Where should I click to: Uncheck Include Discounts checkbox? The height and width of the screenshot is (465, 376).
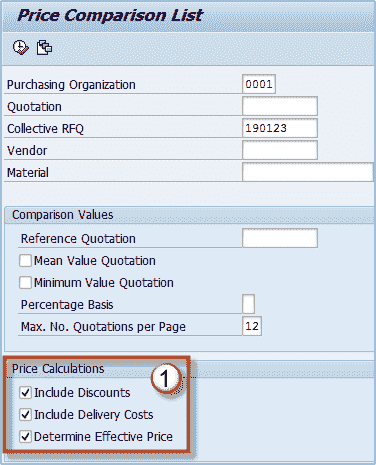coord(25,393)
